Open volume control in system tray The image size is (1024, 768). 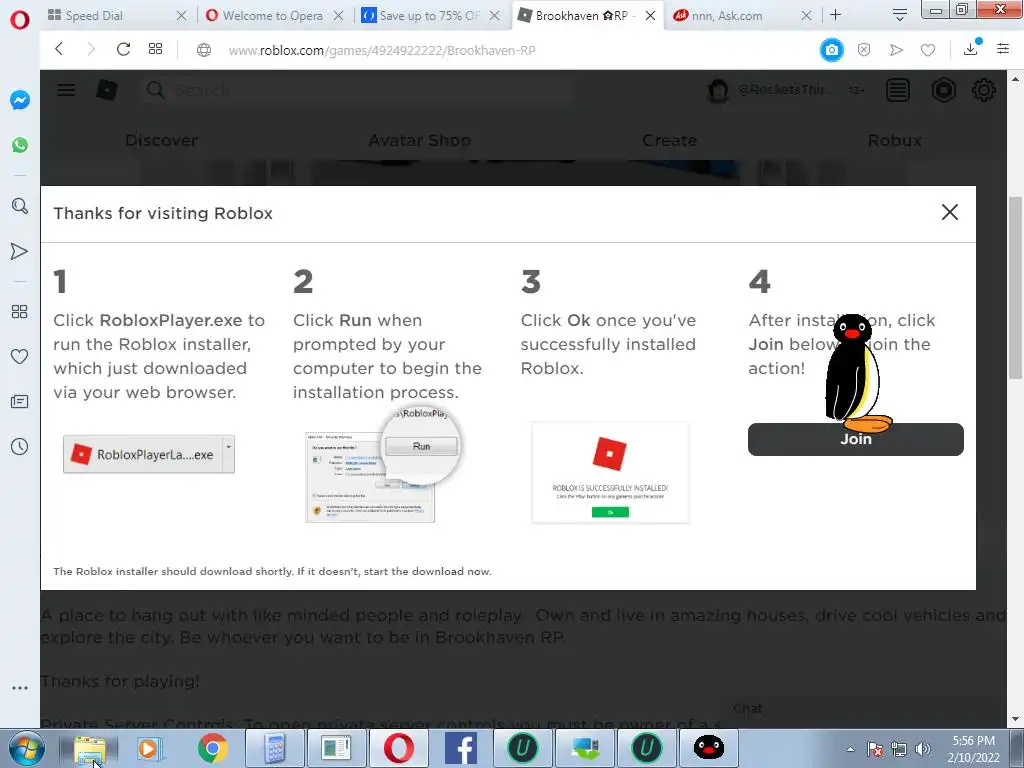click(x=922, y=749)
